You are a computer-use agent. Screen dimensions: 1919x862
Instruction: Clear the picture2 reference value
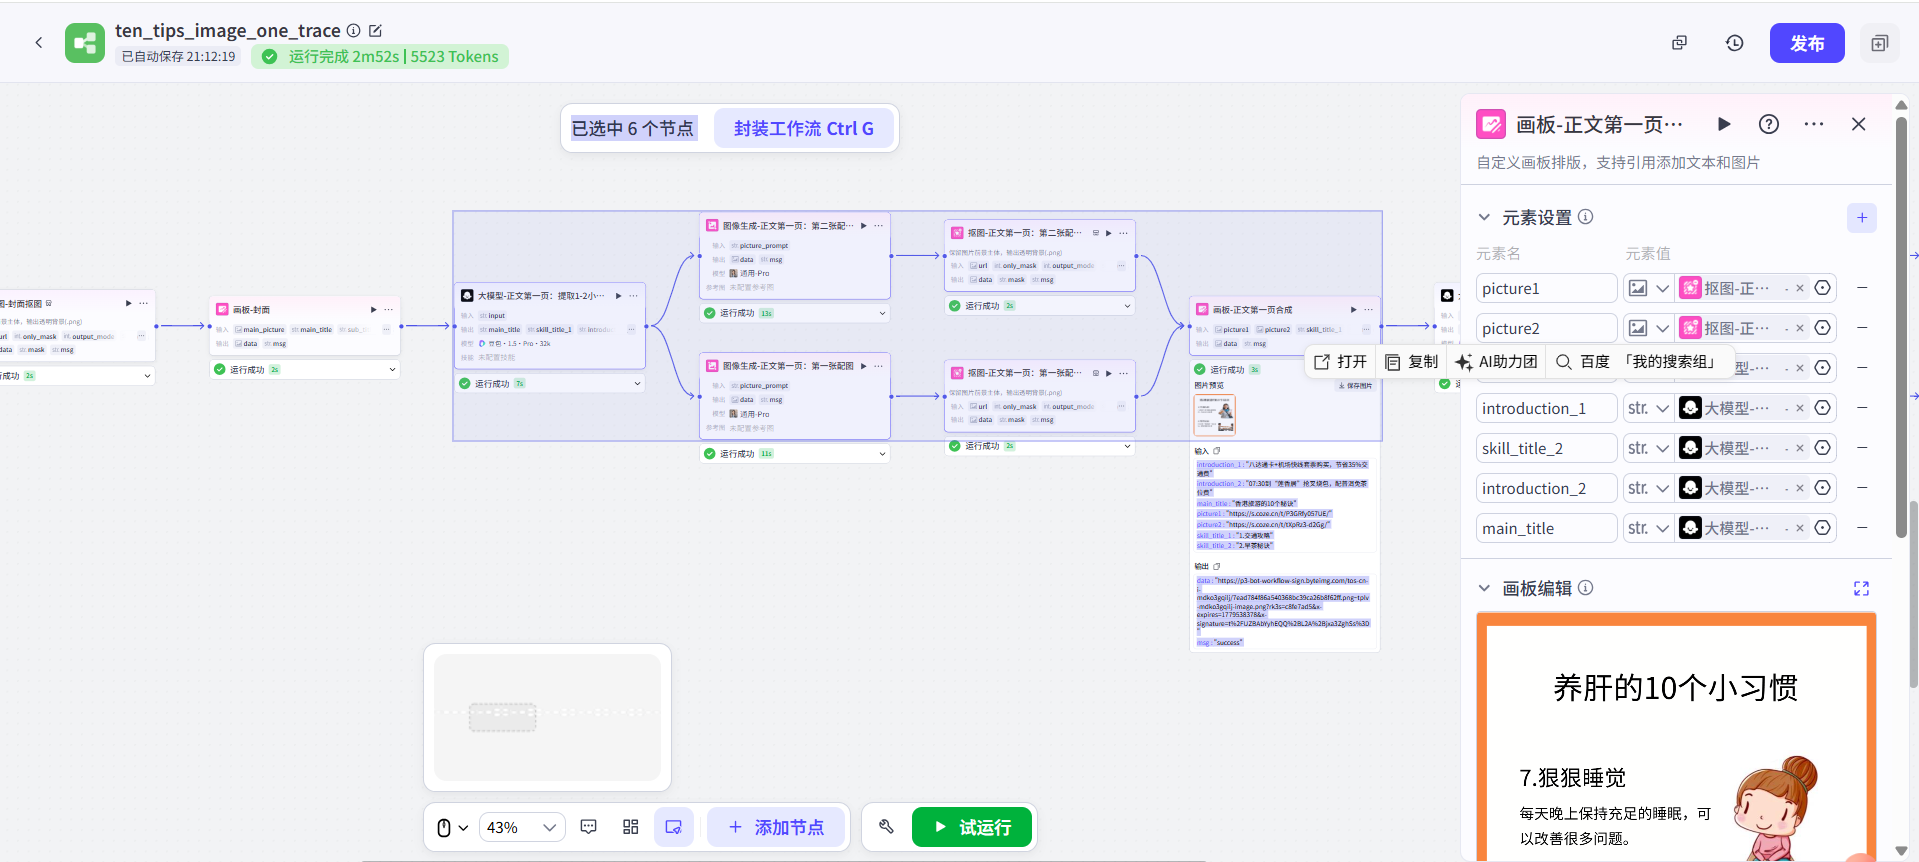point(1800,328)
